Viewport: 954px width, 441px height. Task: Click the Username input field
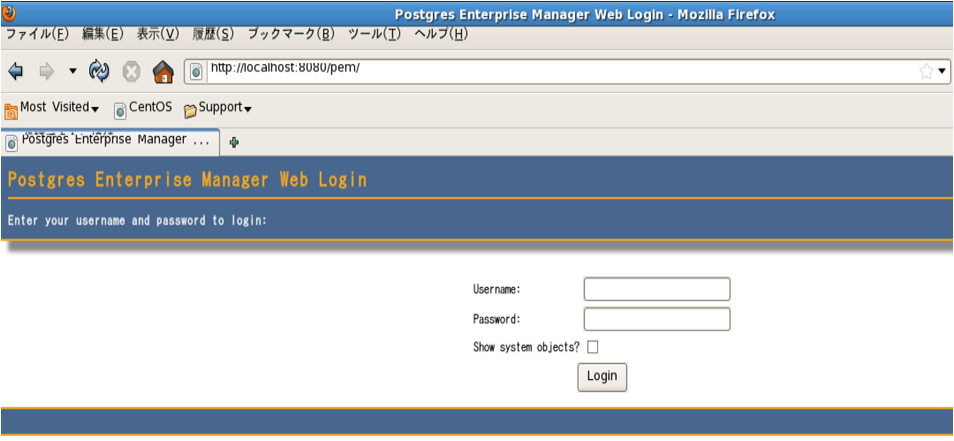pos(656,289)
